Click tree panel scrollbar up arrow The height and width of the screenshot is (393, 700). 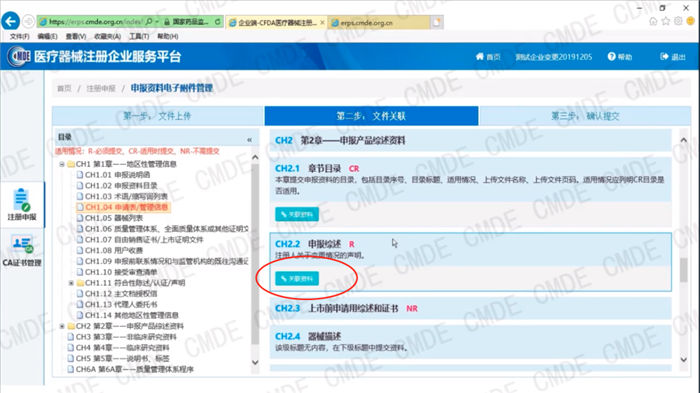(x=255, y=157)
